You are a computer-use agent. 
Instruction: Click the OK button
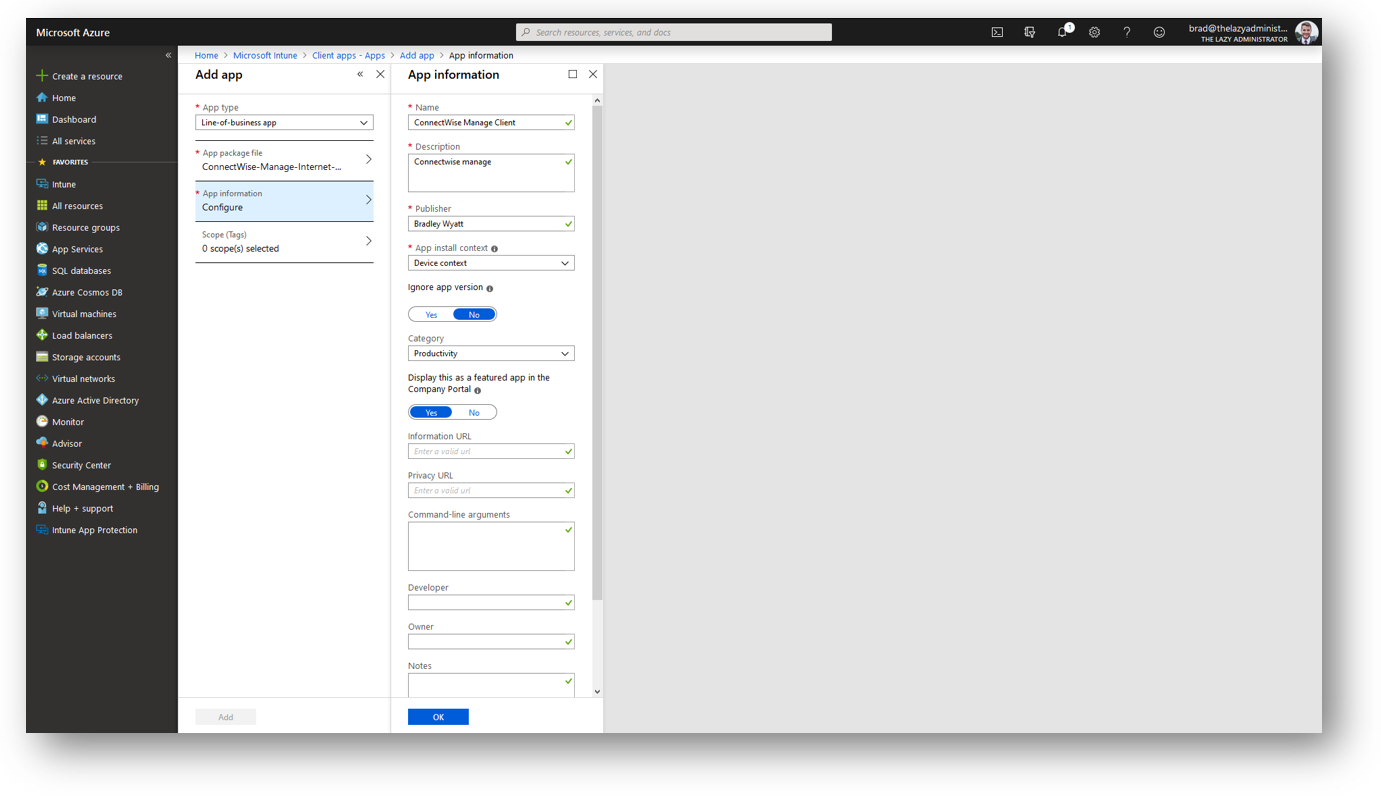[x=438, y=717]
